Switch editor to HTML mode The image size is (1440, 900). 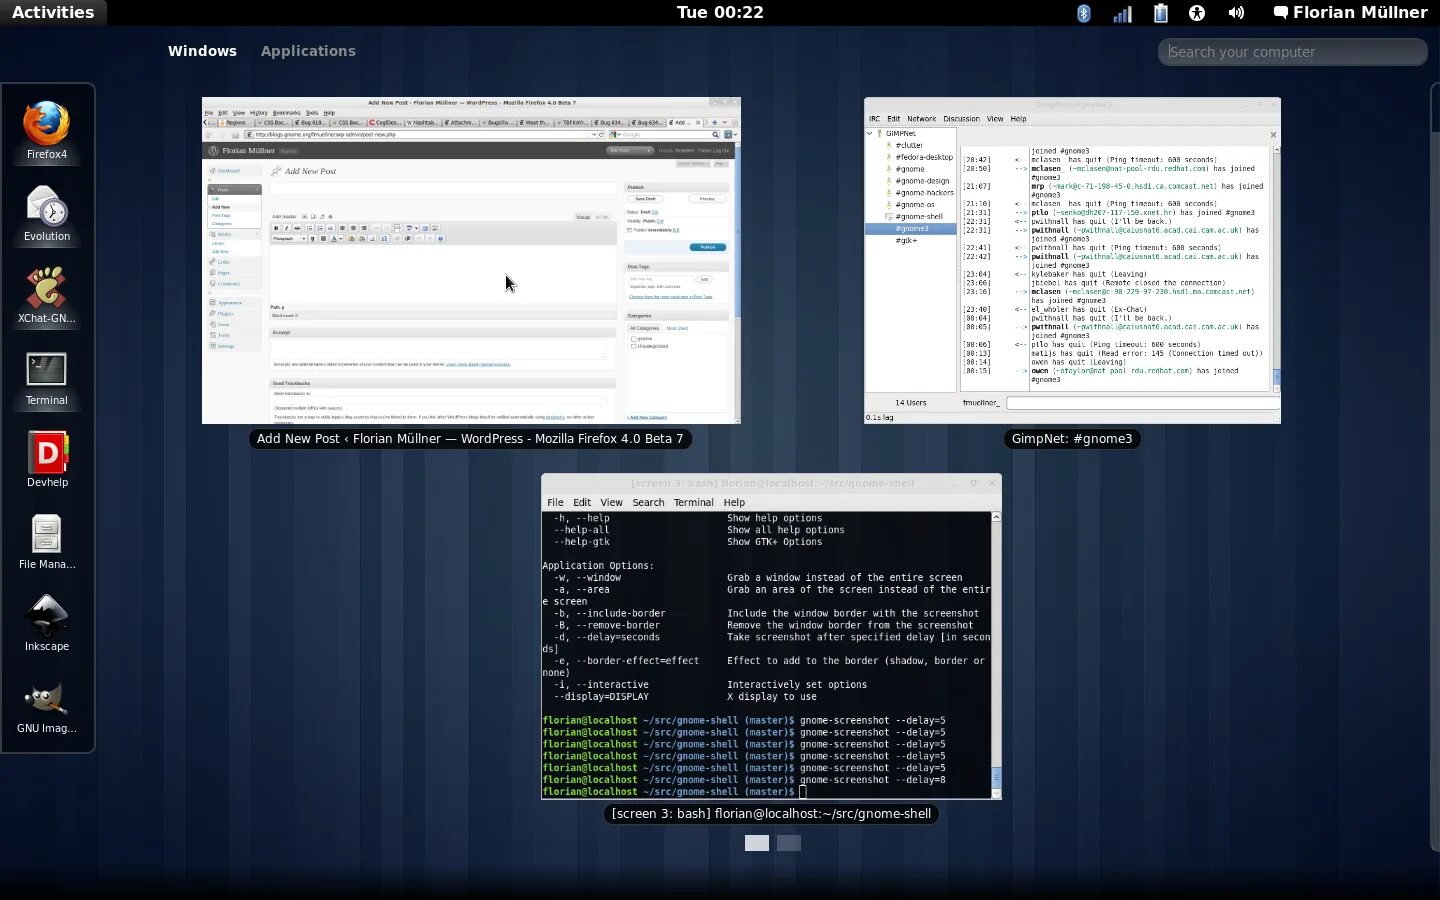coord(602,217)
